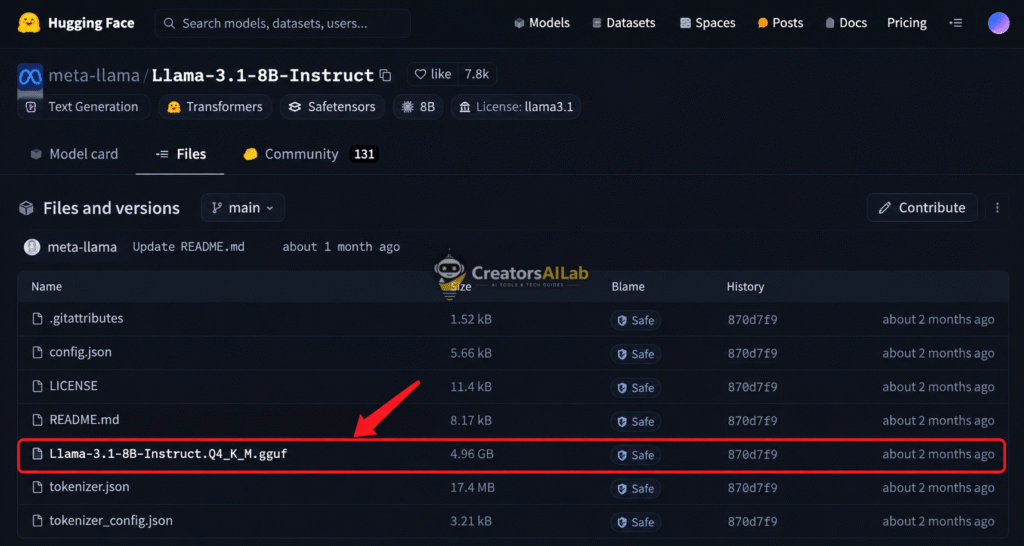The width and height of the screenshot is (1024, 546).
Task: Open the Docs nav link
Action: (x=846, y=23)
